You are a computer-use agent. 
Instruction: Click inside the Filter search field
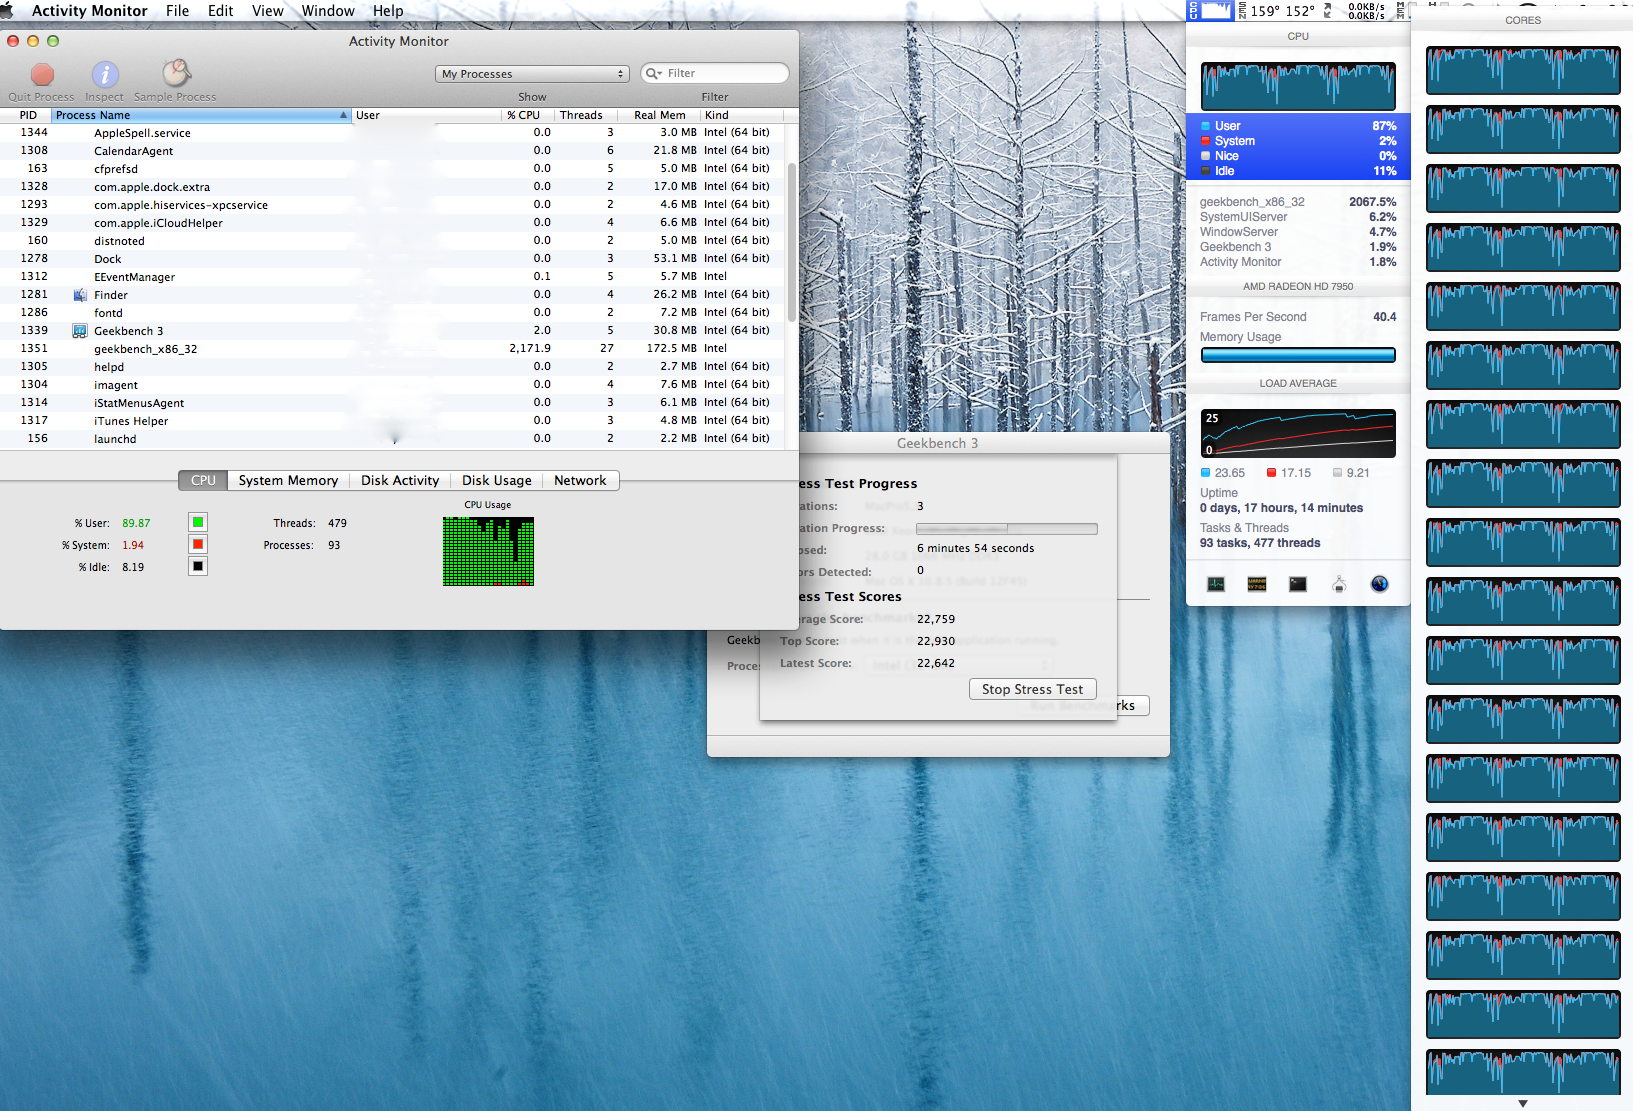tap(714, 73)
